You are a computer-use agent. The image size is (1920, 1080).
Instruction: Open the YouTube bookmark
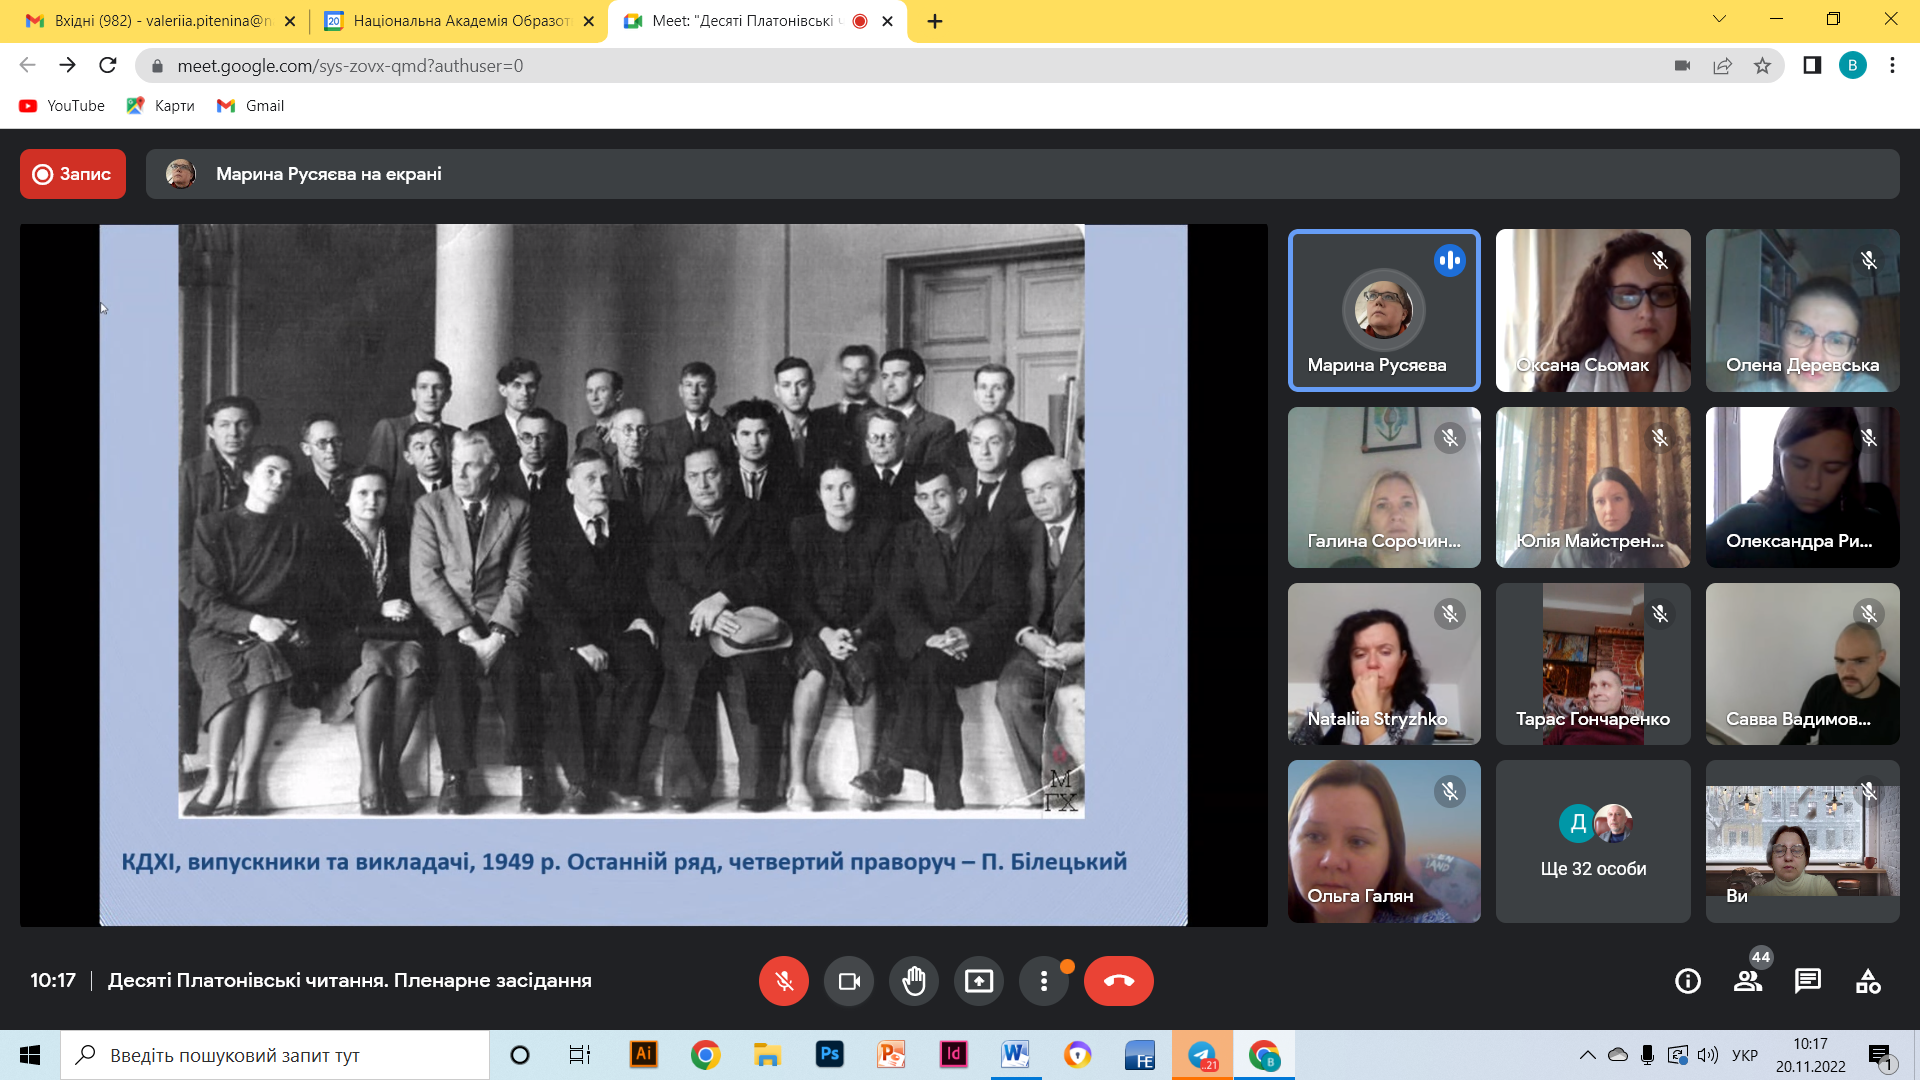tap(62, 106)
